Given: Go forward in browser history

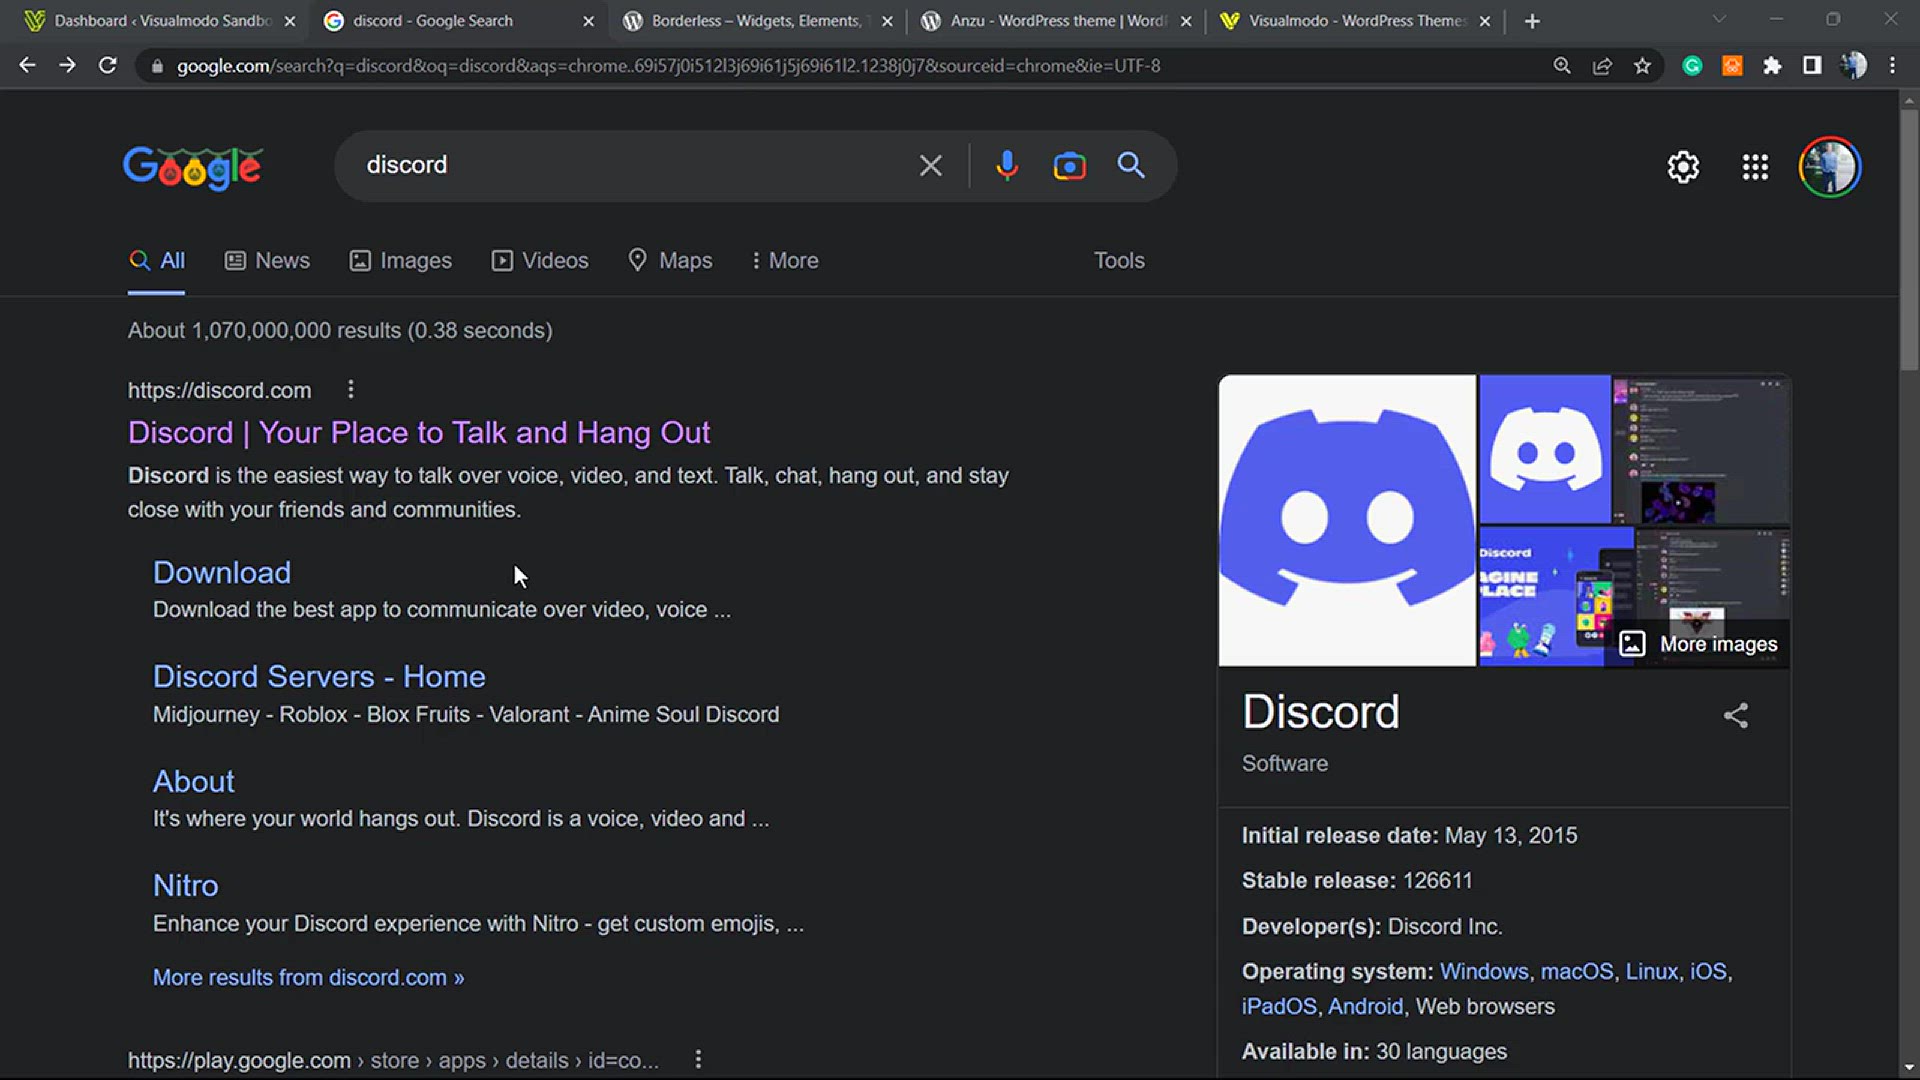Looking at the screenshot, I should [67, 65].
